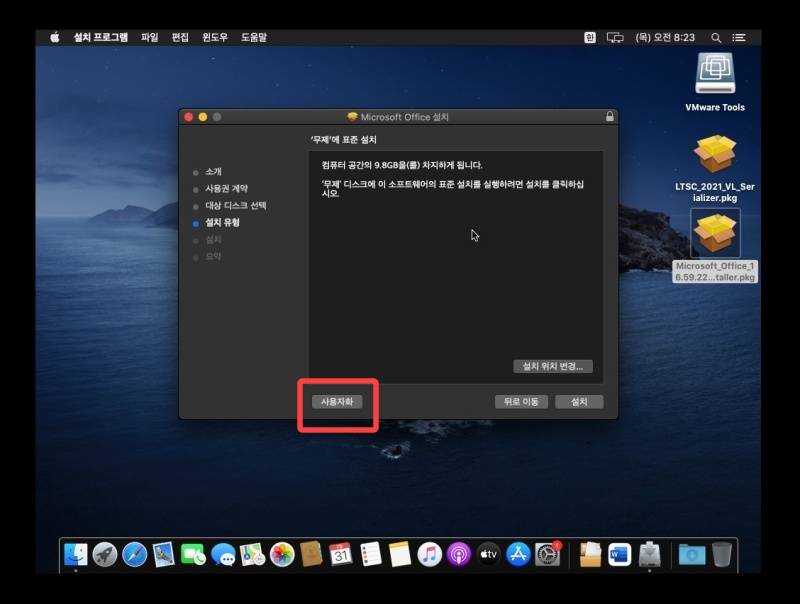The width and height of the screenshot is (800, 604).
Task: Open App Store from the Dock
Action: click(518, 555)
